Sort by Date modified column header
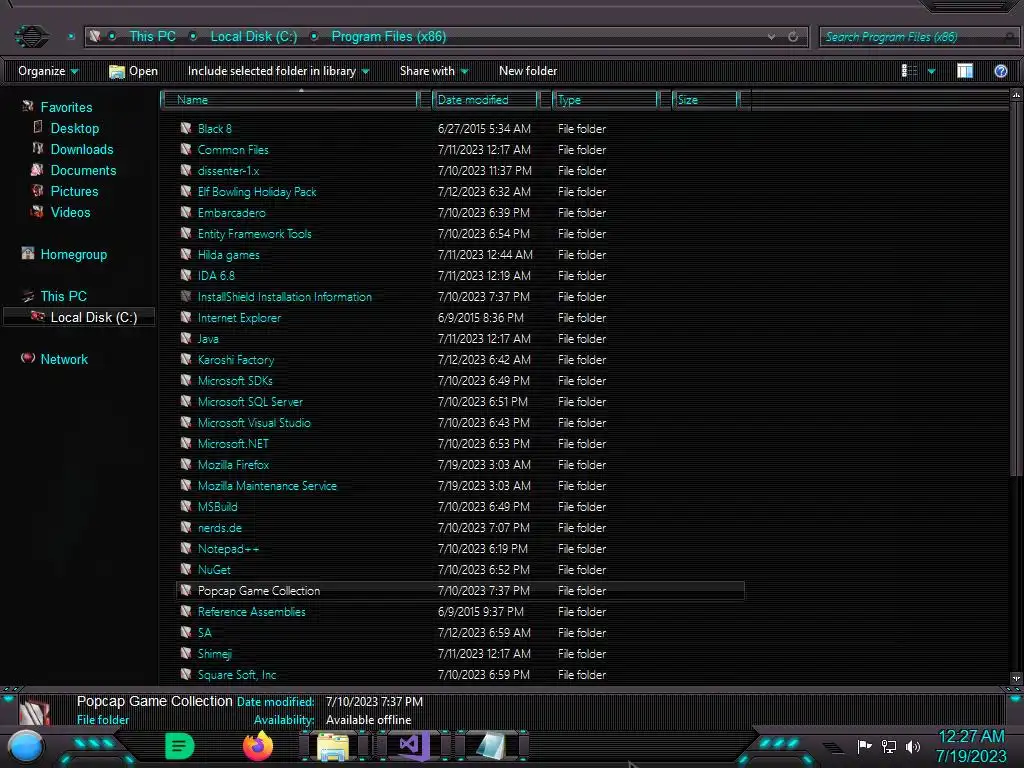This screenshot has width=1024, height=768. pos(485,99)
